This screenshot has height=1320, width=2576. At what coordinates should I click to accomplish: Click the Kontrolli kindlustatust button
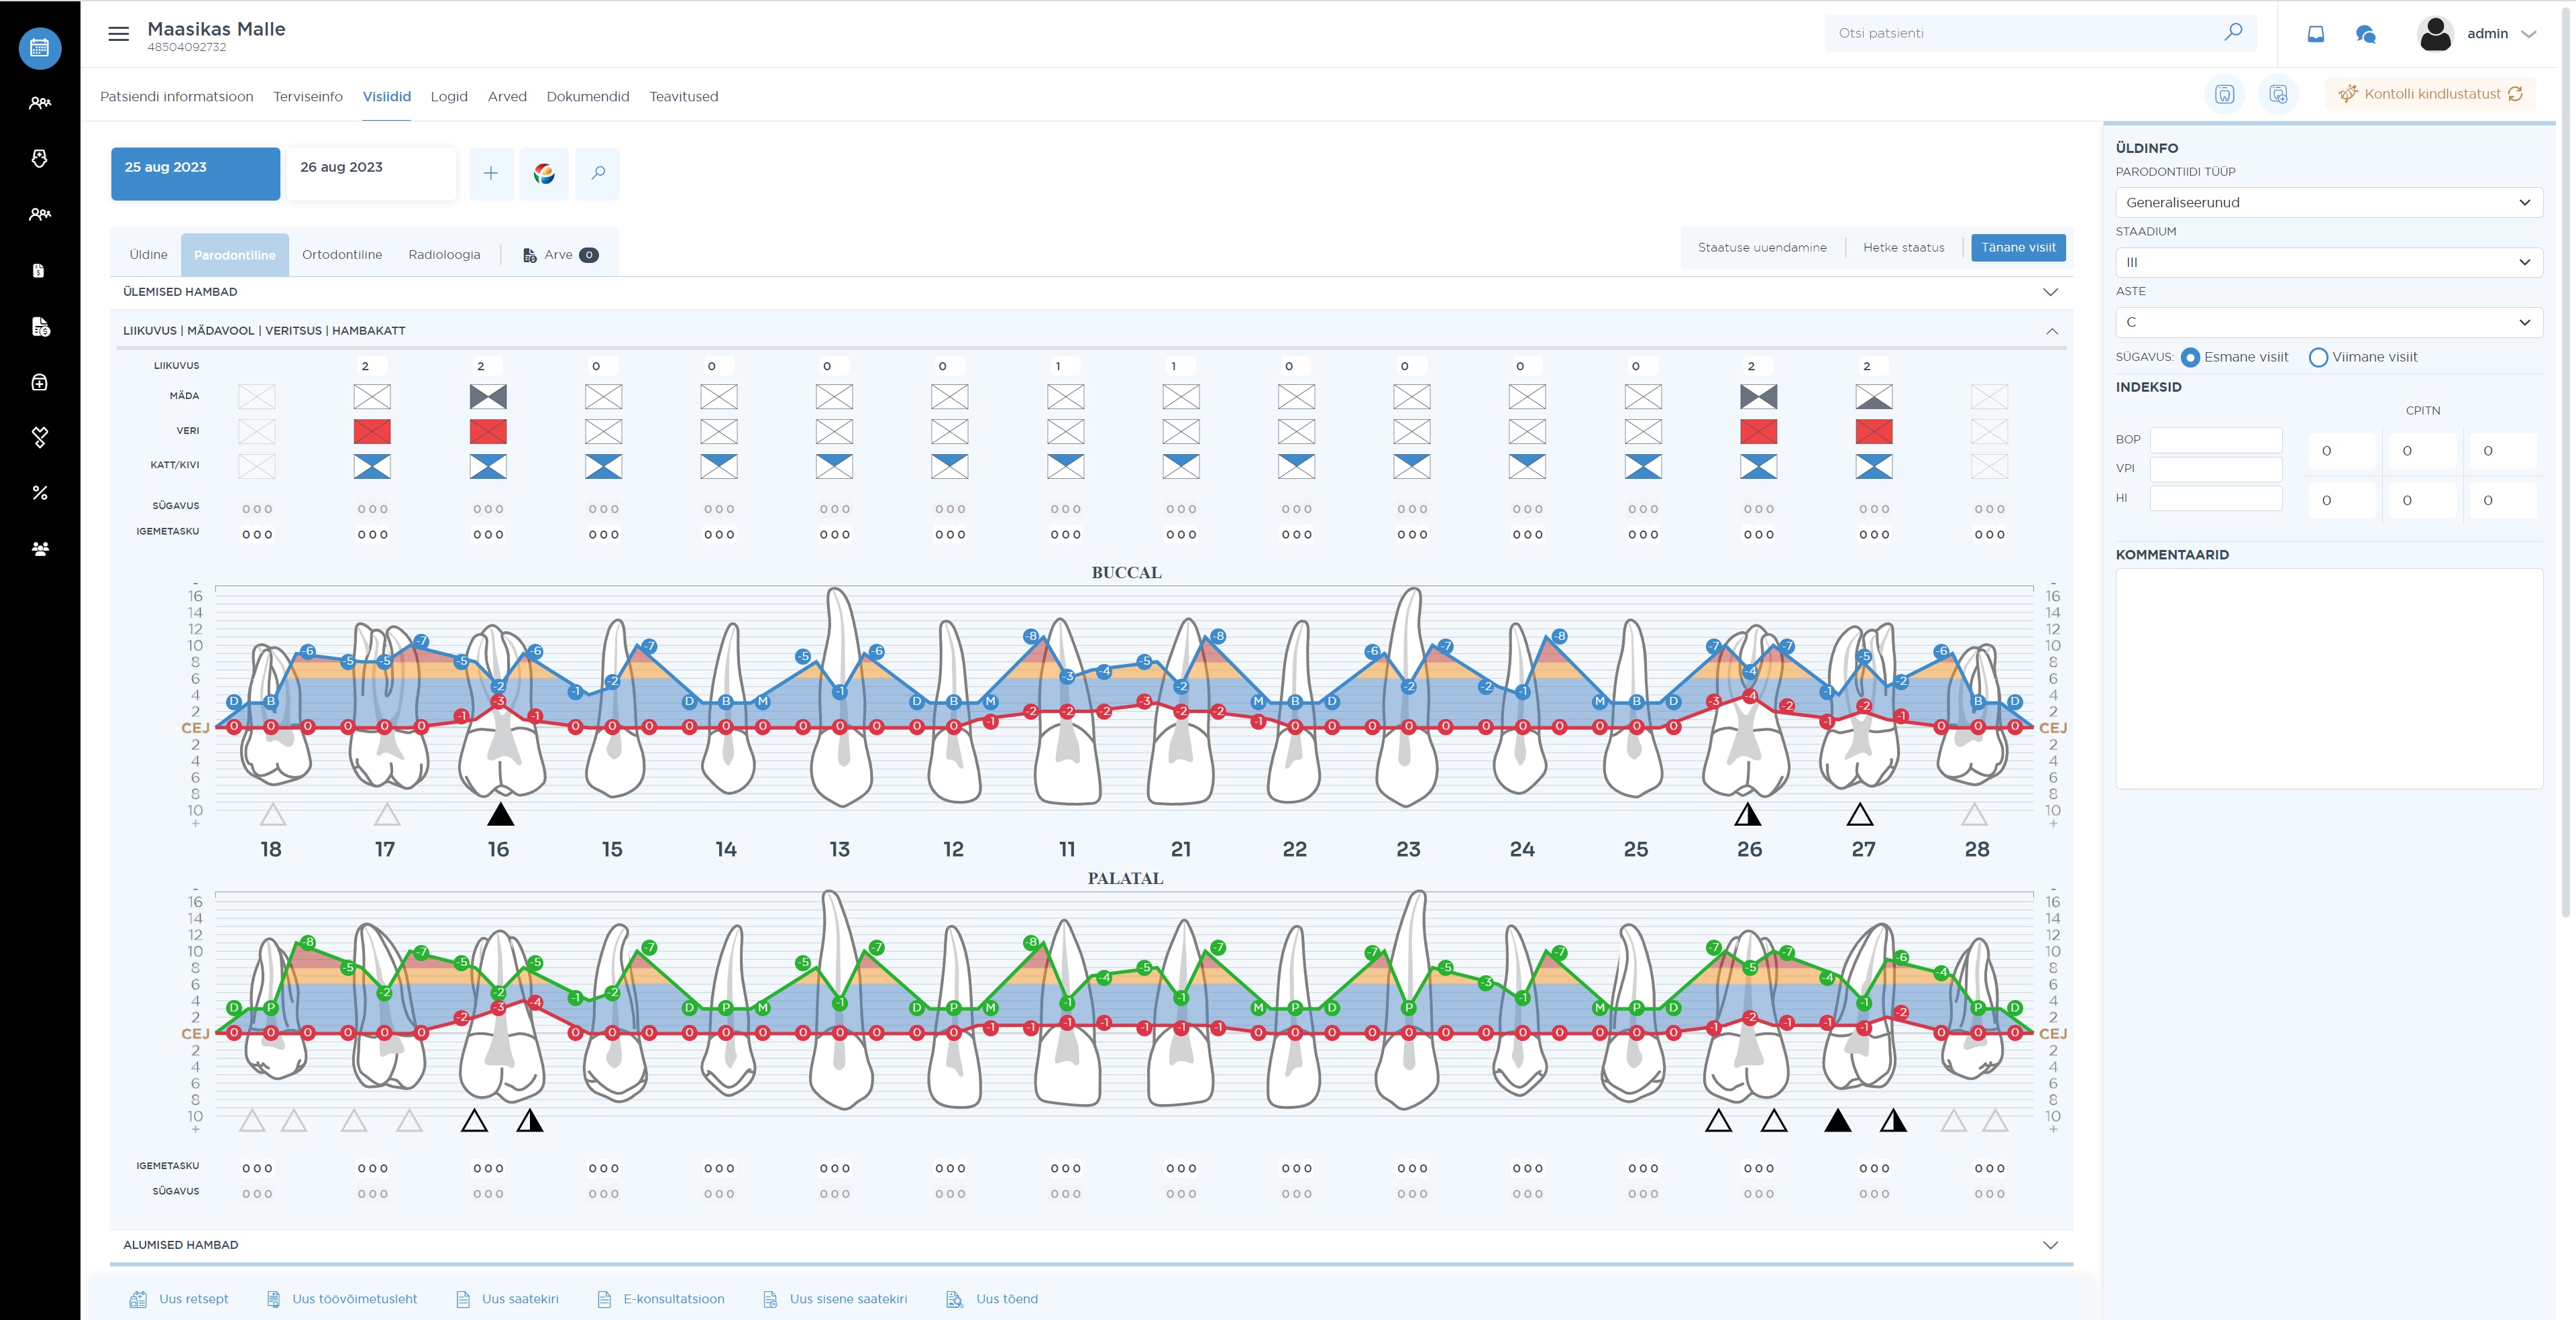pyautogui.click(x=2431, y=94)
